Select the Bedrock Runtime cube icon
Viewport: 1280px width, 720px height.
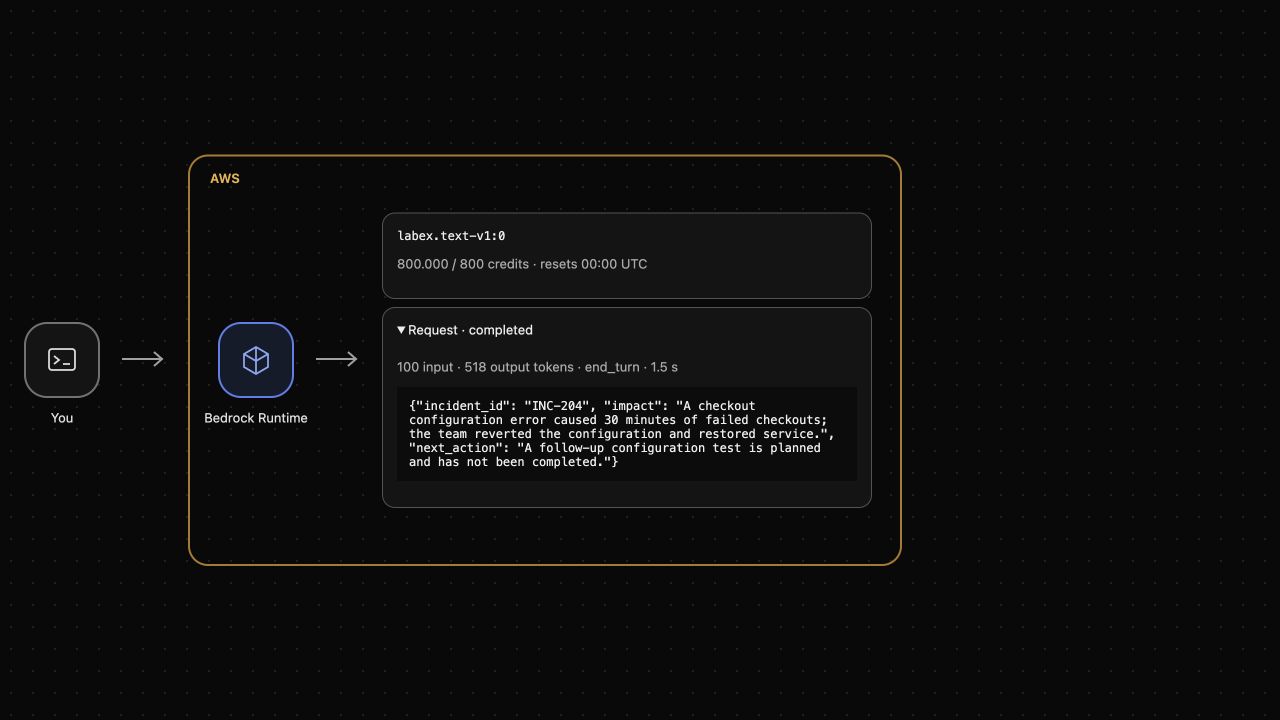click(x=256, y=359)
